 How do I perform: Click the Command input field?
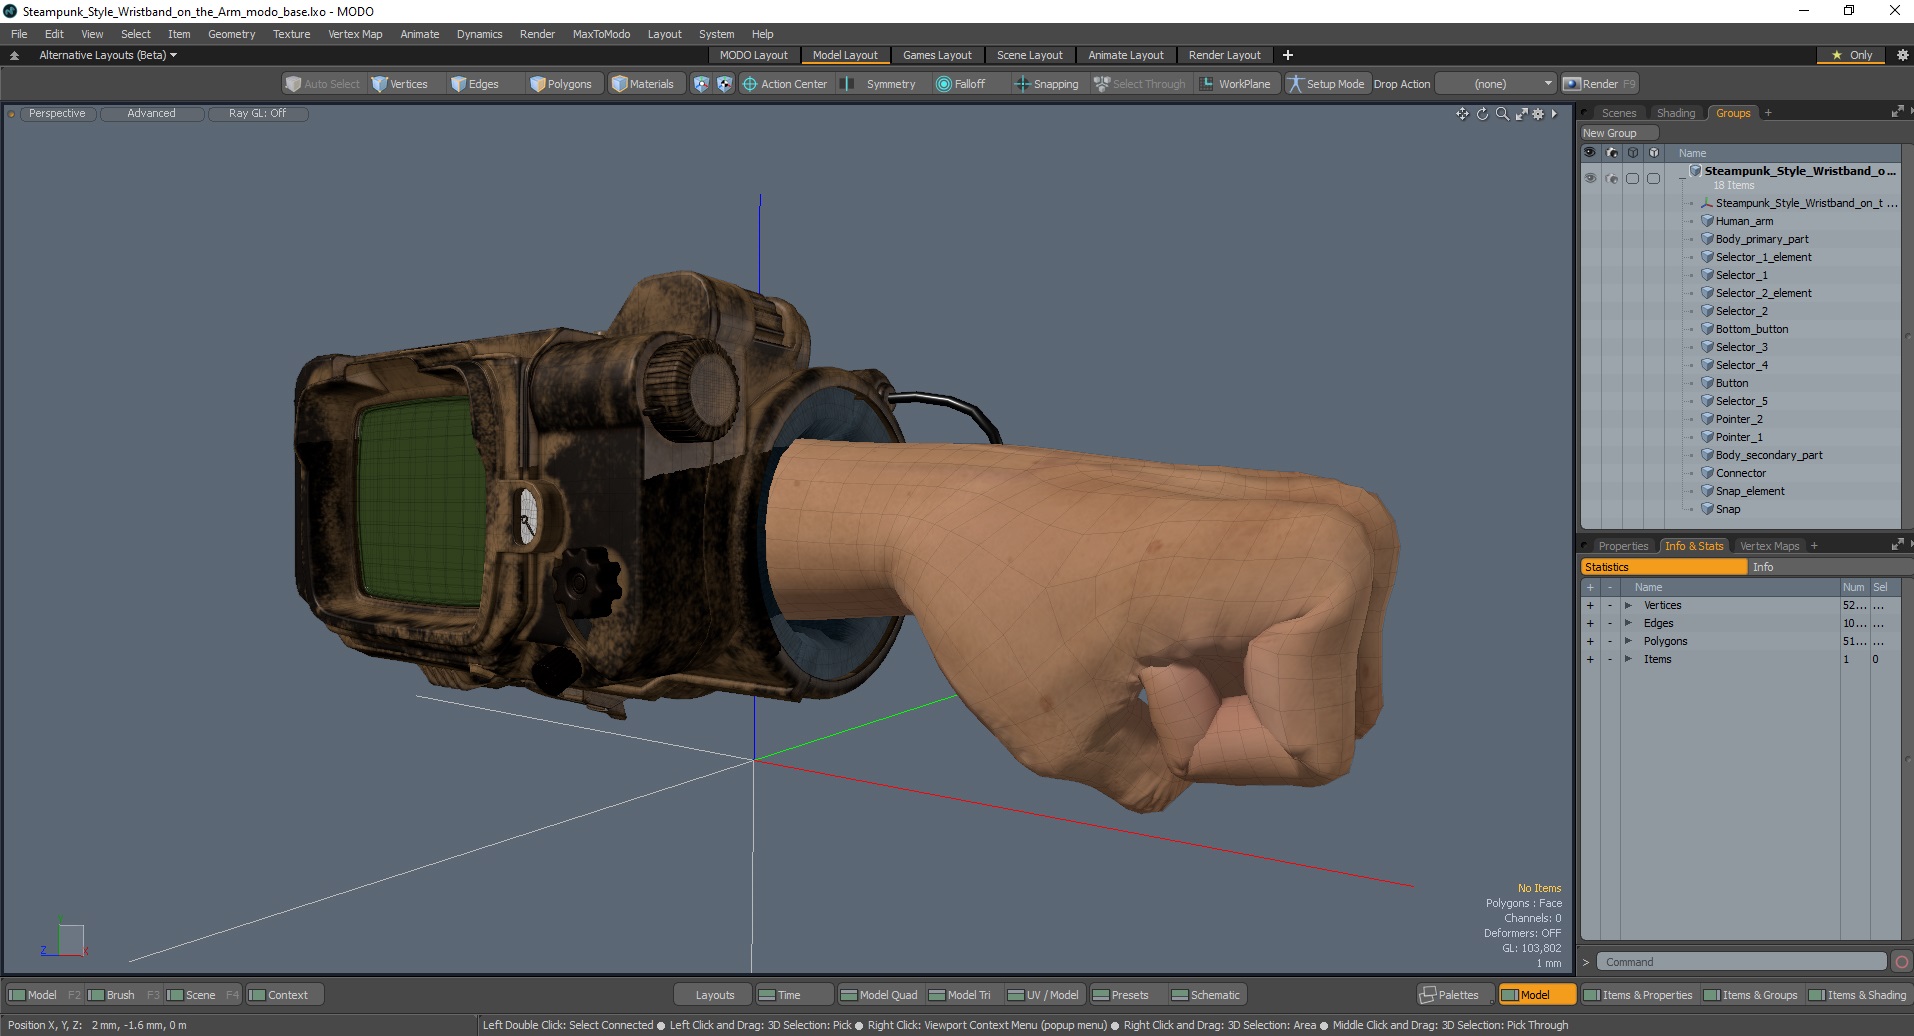coord(1740,962)
